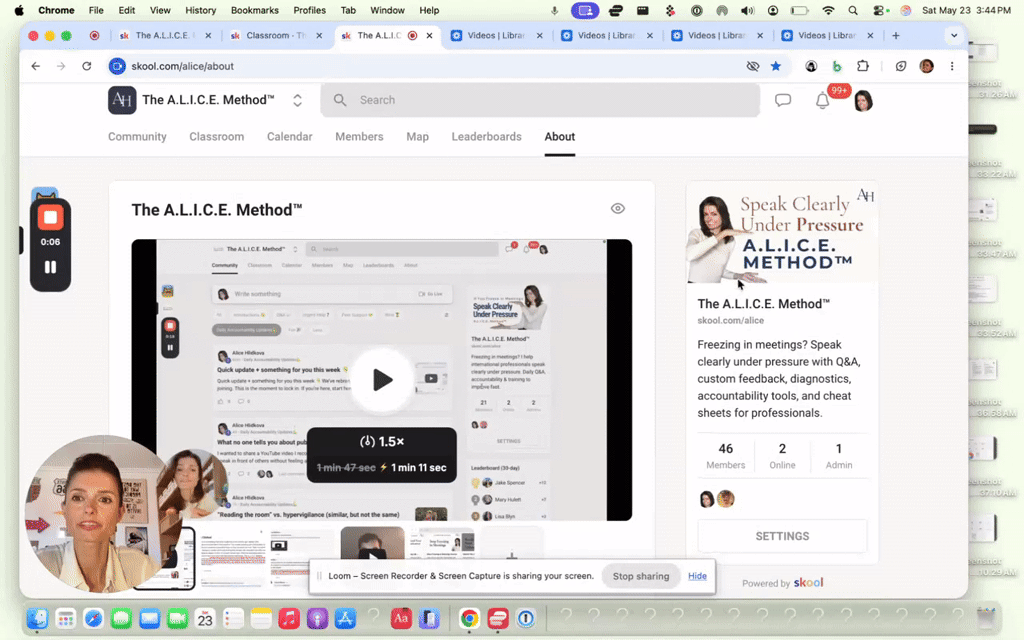Viewport: 1024px width, 640px height.
Task: Open Spotlight search in the menu bar
Action: (x=853, y=10)
